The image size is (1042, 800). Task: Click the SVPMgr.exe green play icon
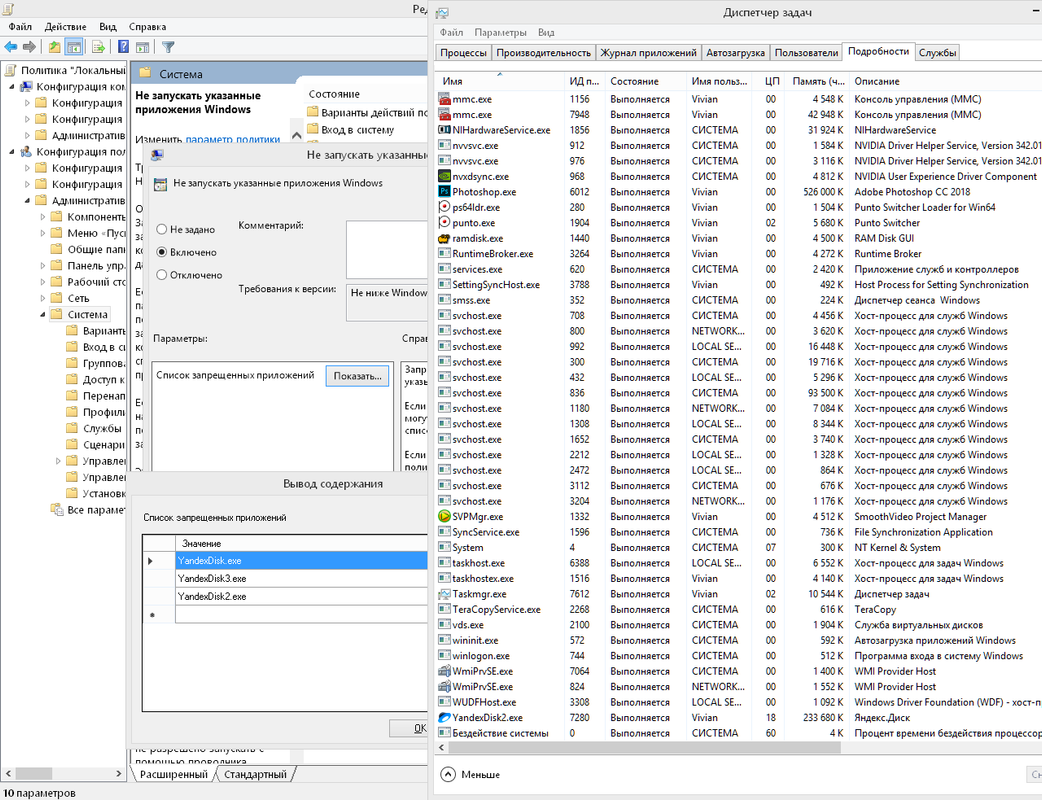point(445,516)
